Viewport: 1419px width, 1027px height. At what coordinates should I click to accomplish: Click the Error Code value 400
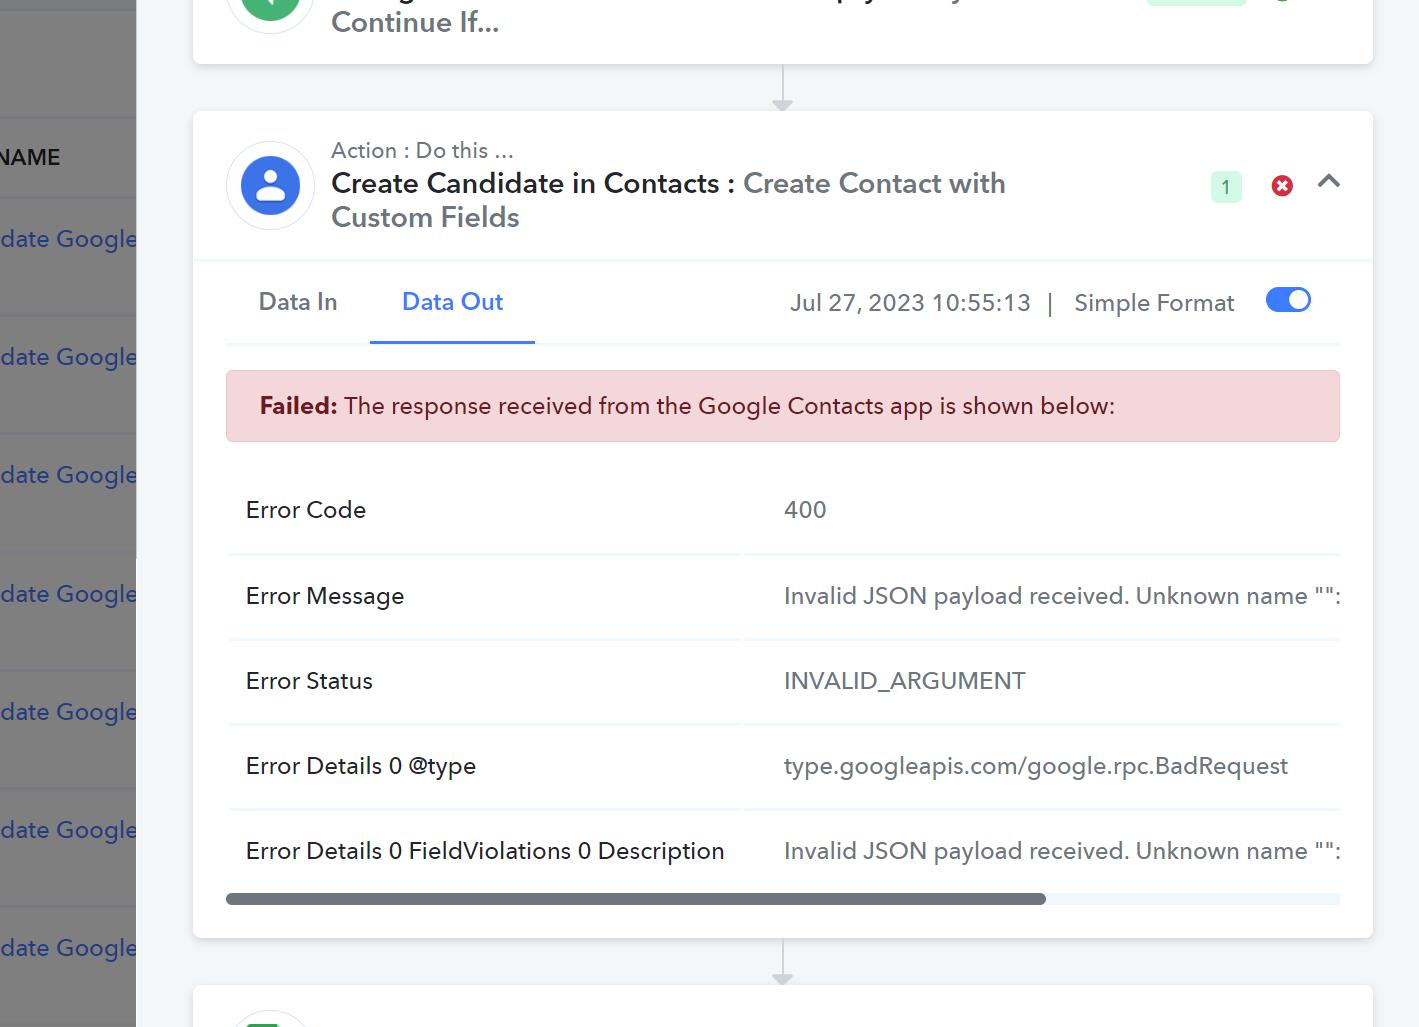tap(805, 510)
